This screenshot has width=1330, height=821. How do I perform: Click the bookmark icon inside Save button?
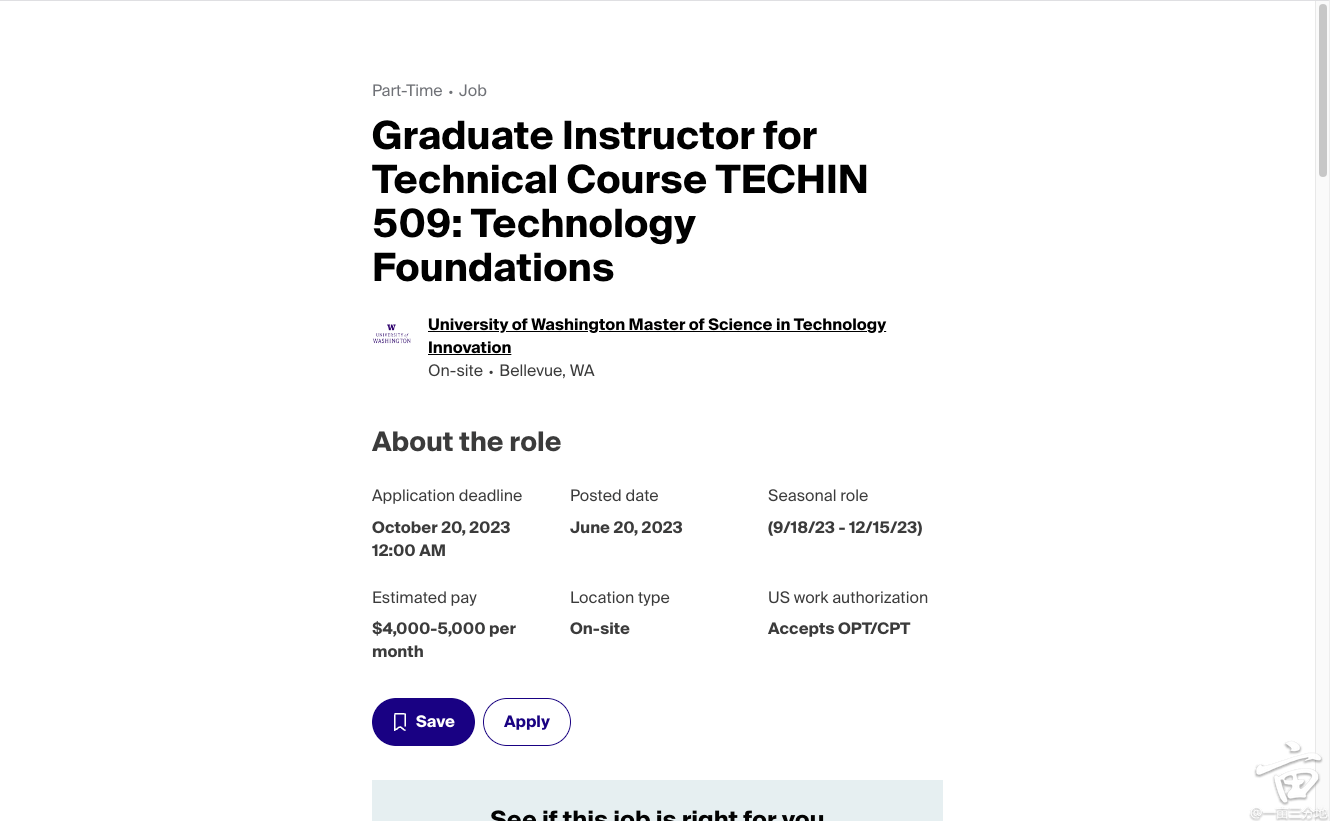400,722
